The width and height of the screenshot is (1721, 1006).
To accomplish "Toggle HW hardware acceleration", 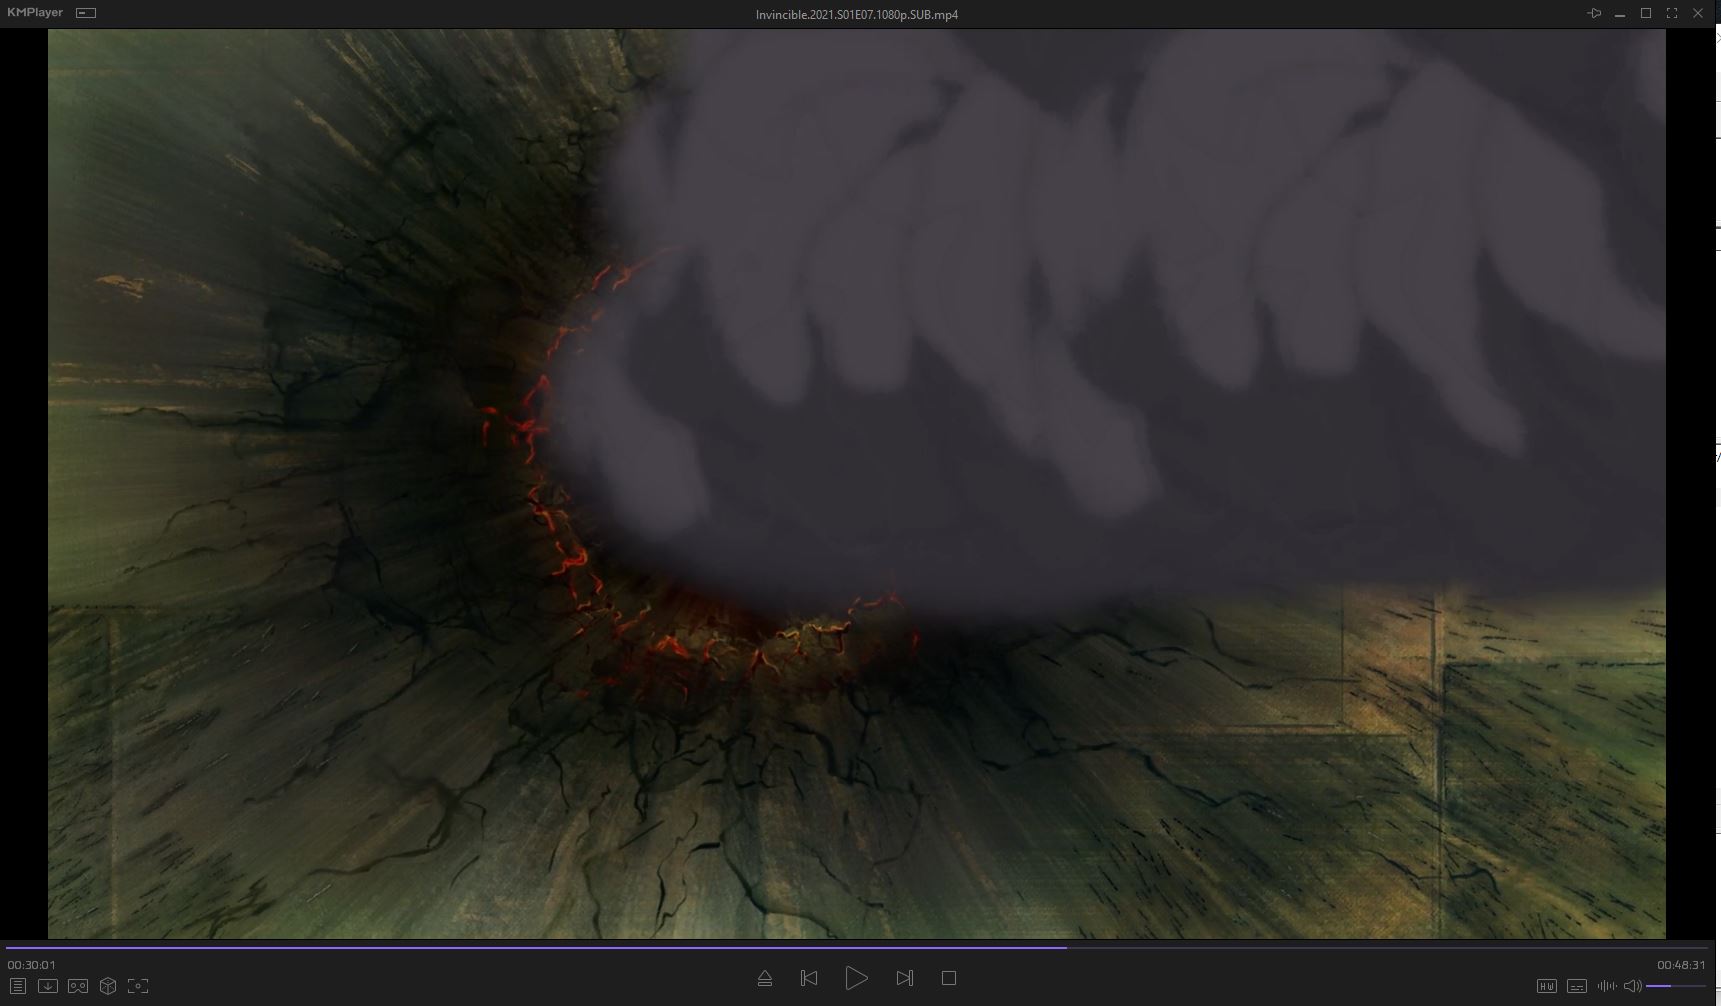I will click(1547, 986).
